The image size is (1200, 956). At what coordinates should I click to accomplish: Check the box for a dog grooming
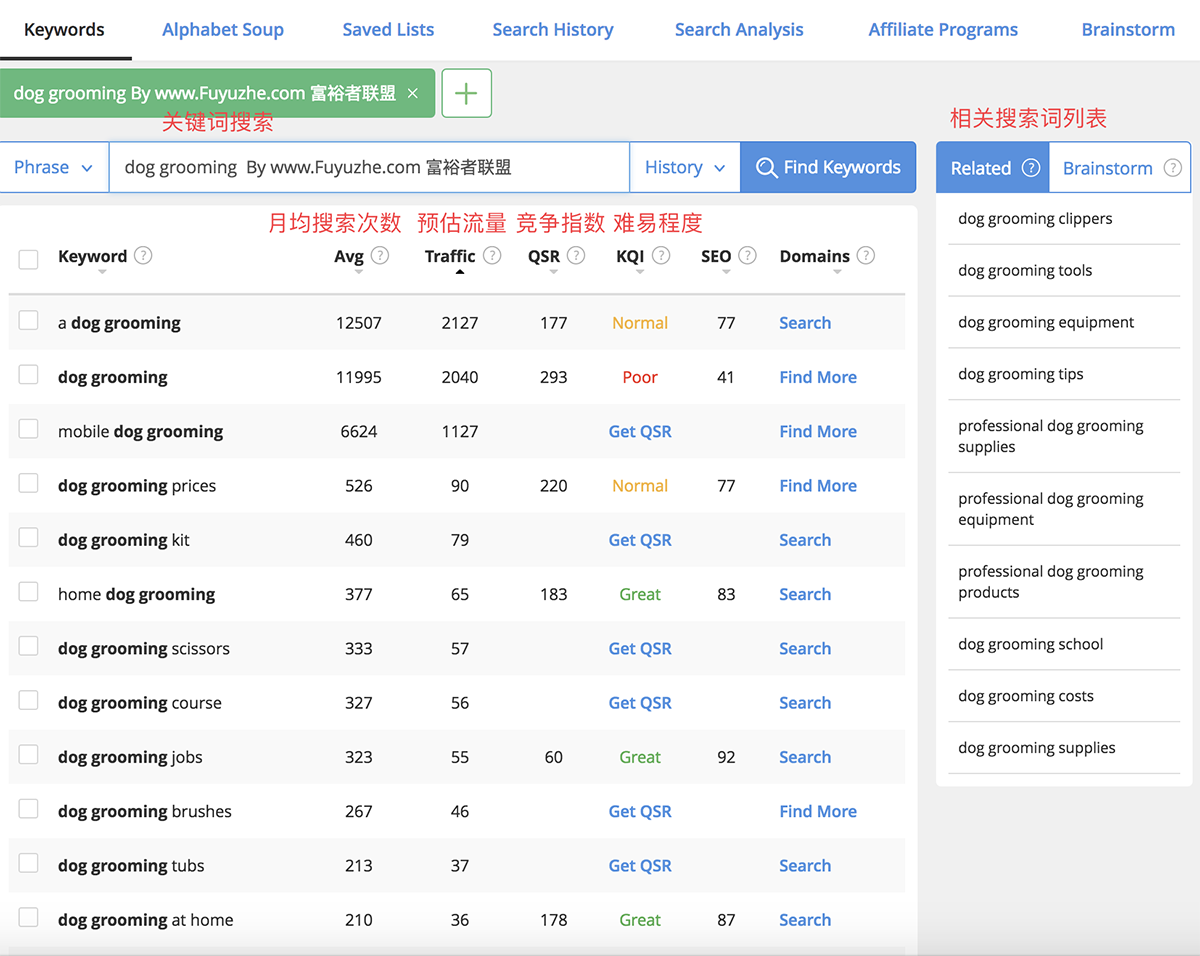29,321
